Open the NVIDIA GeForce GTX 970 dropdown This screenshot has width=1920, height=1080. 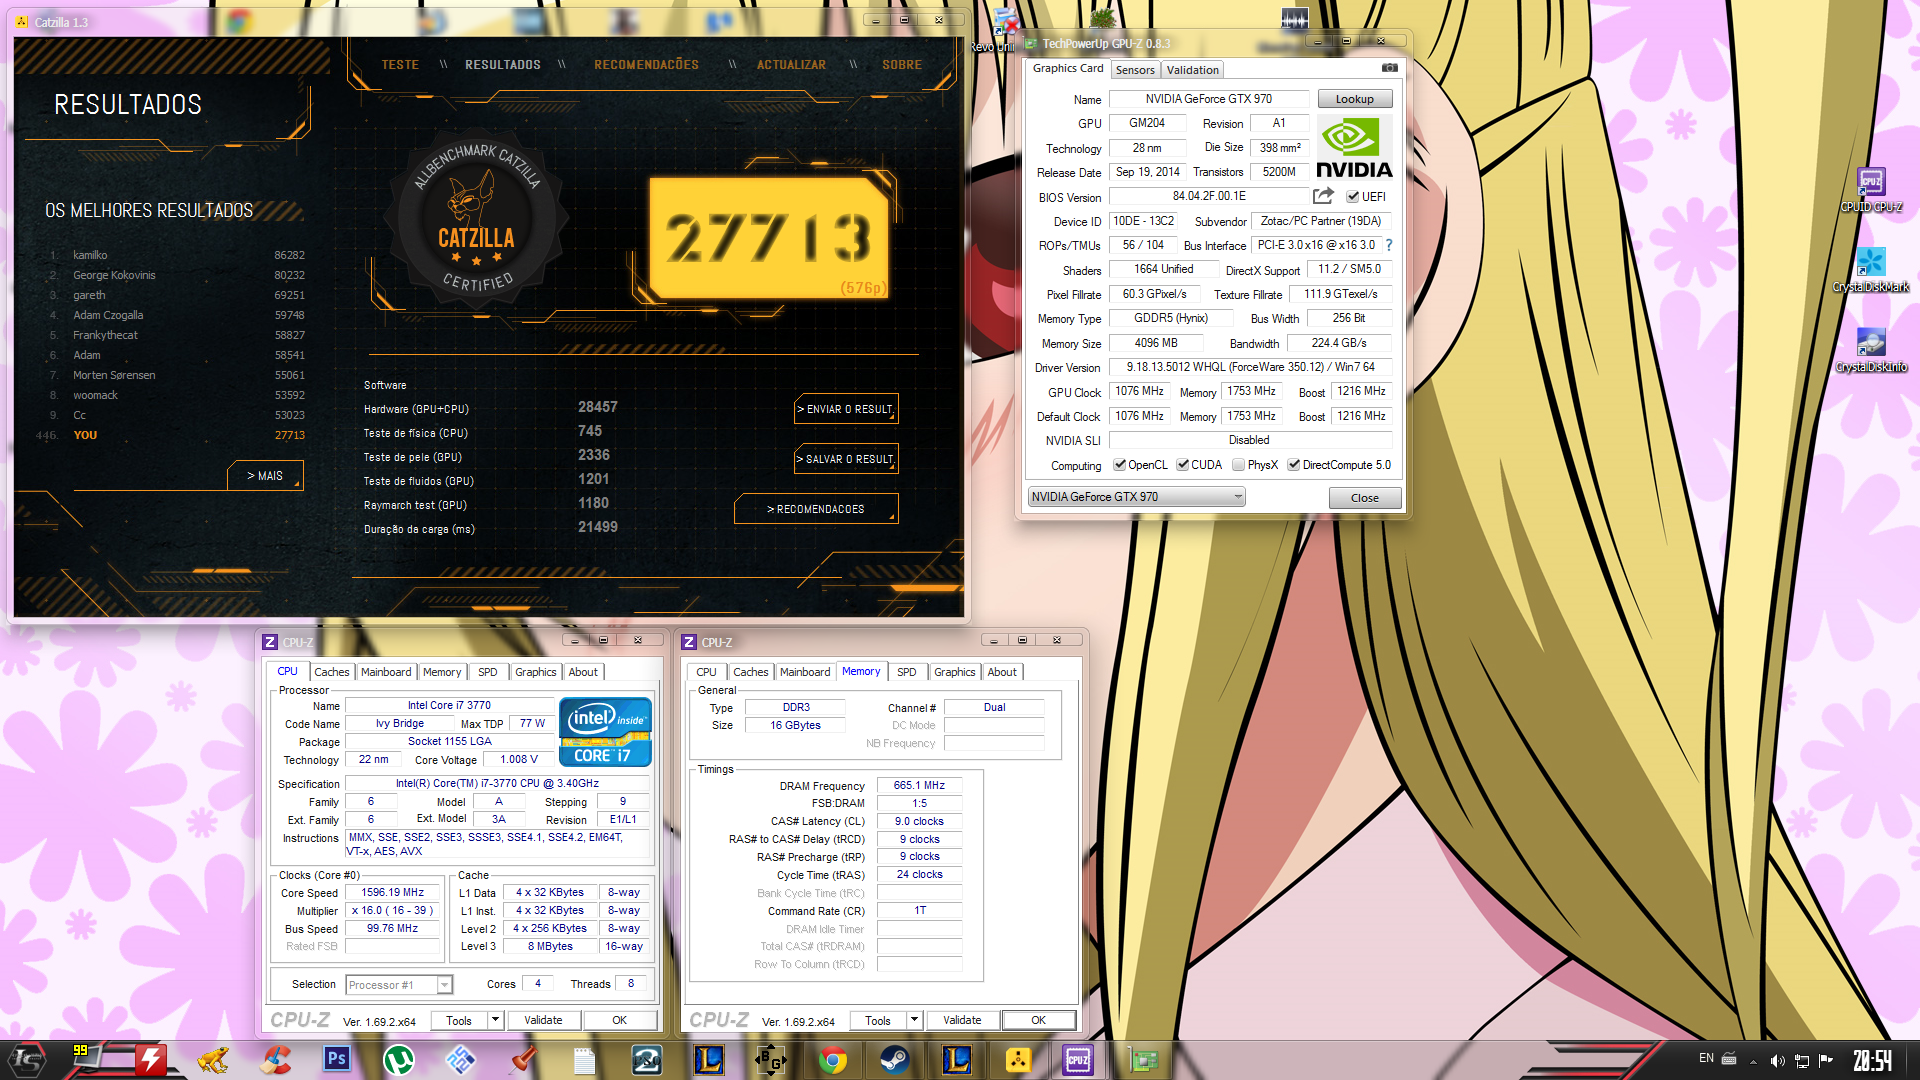1136,497
